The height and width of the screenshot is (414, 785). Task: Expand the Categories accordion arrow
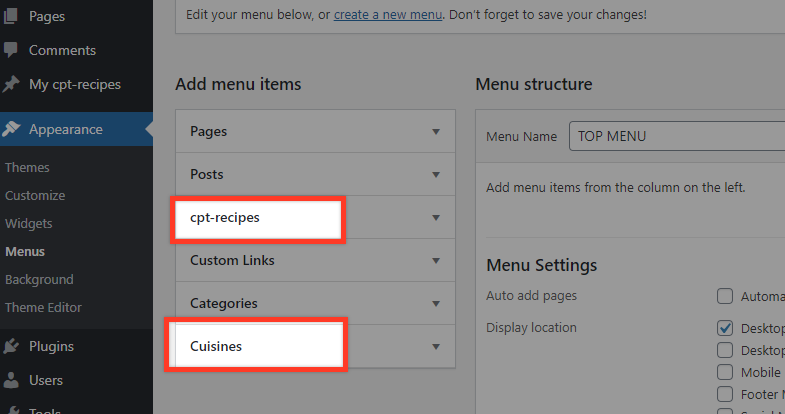coord(436,304)
